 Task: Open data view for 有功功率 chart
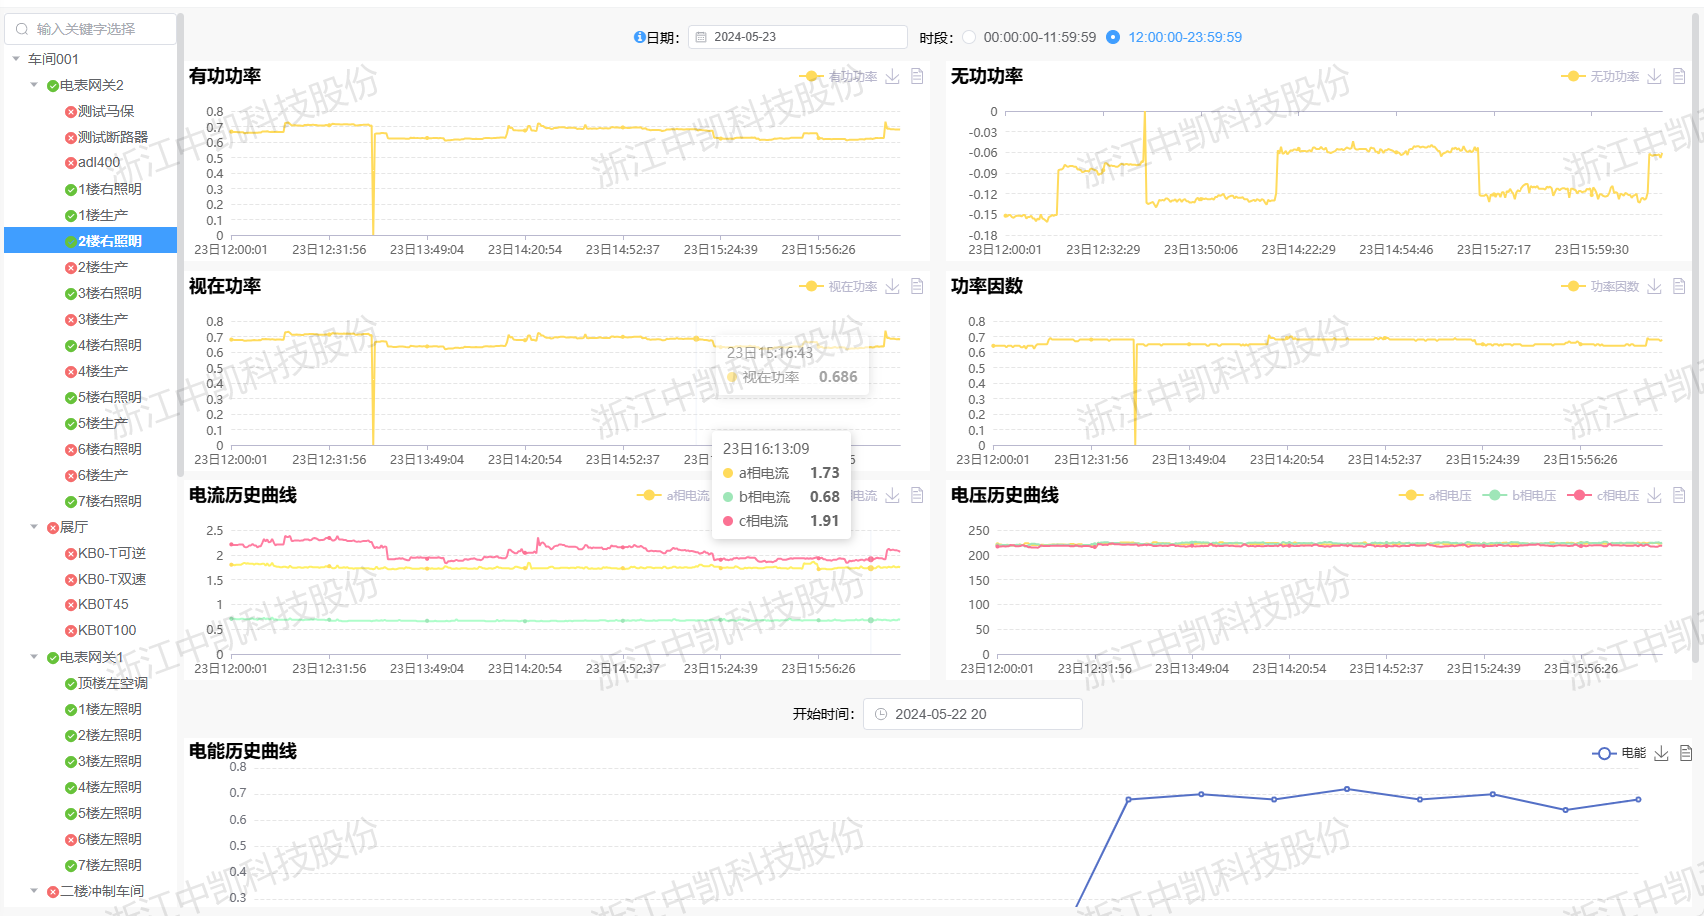click(x=917, y=77)
